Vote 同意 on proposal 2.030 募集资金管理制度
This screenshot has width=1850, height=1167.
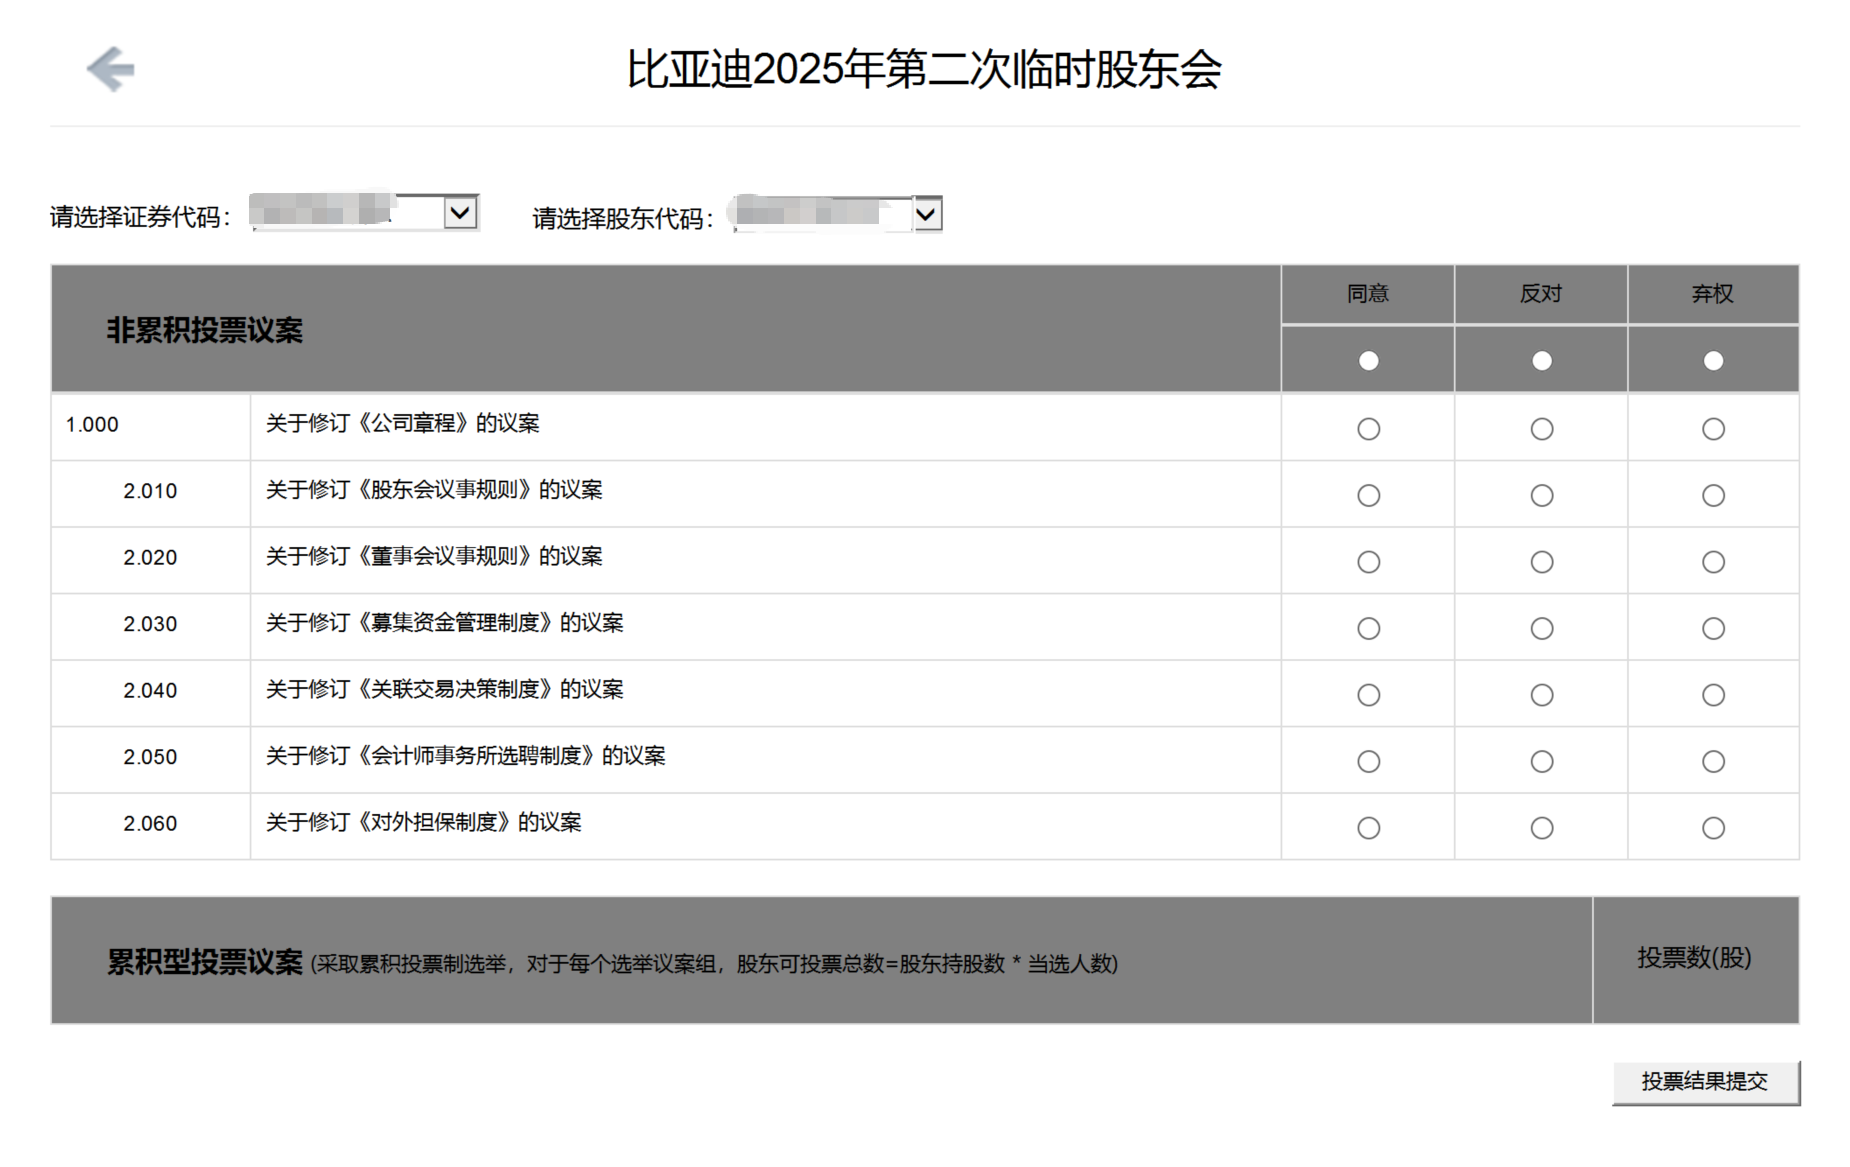1368,629
